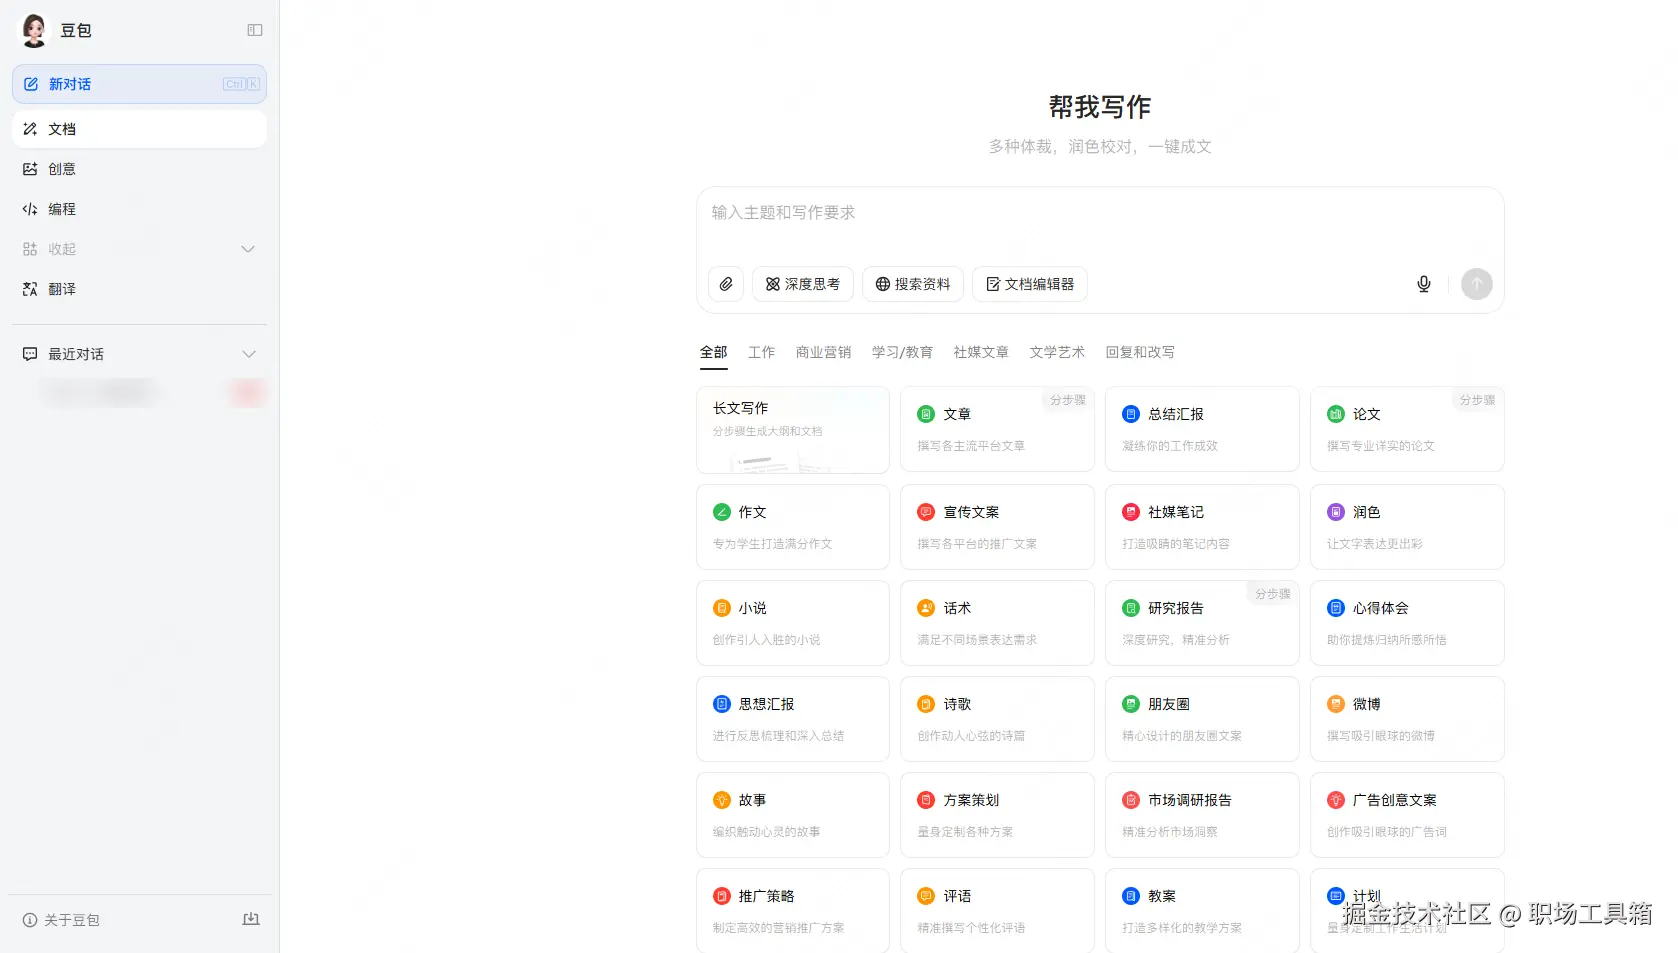
Task: Click 撰写吸引眼球的微博 description text
Action: pyautogui.click(x=1381, y=736)
